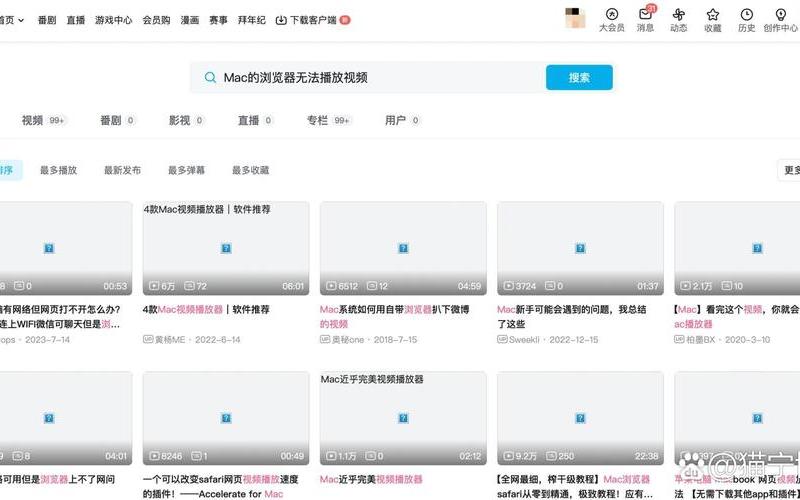800x500 pixels.
Task: Open the 直播 nav menu item
Action: click(x=76, y=20)
